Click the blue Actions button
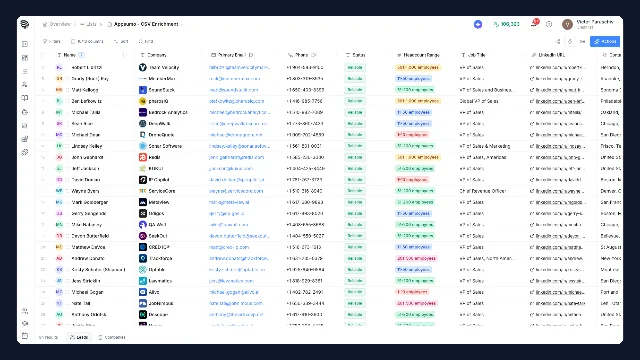 click(605, 41)
